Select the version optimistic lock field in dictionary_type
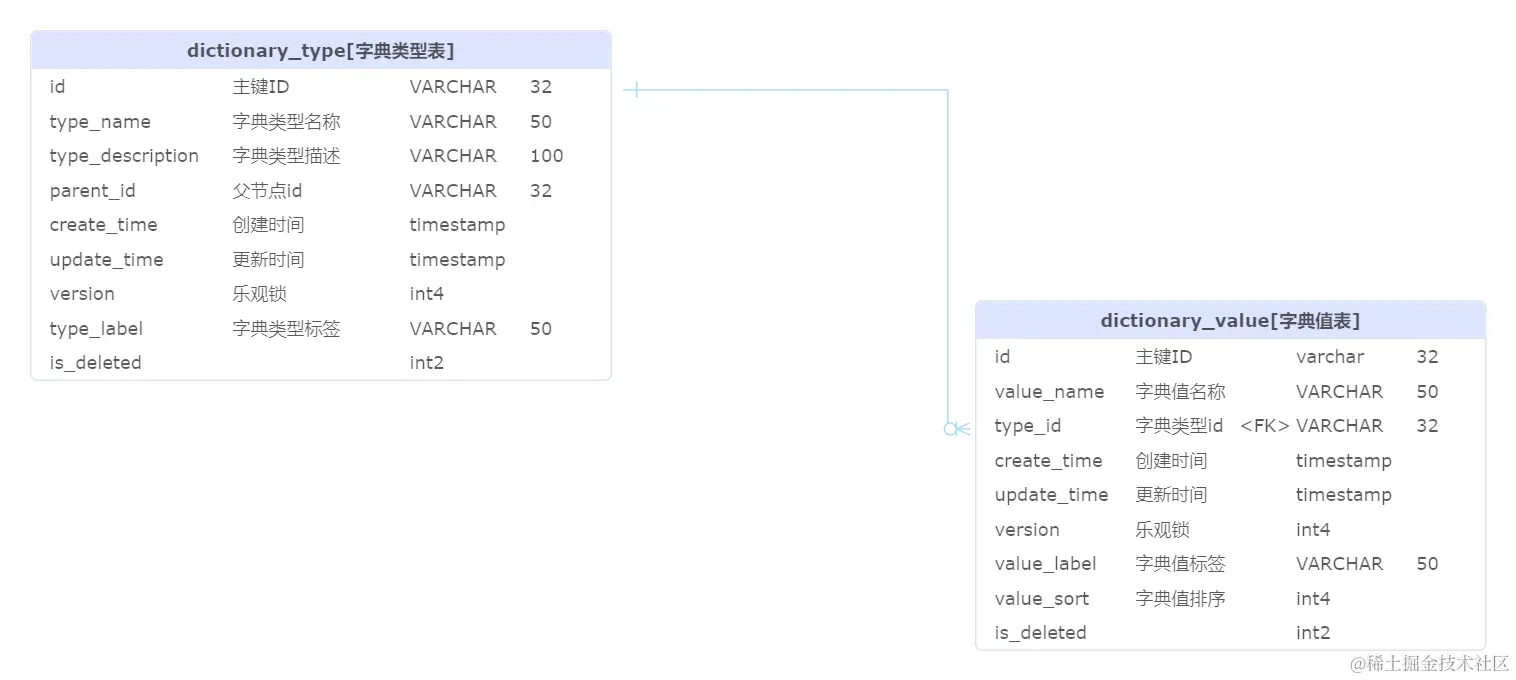The width and height of the screenshot is (1516, 680). [x=200, y=293]
